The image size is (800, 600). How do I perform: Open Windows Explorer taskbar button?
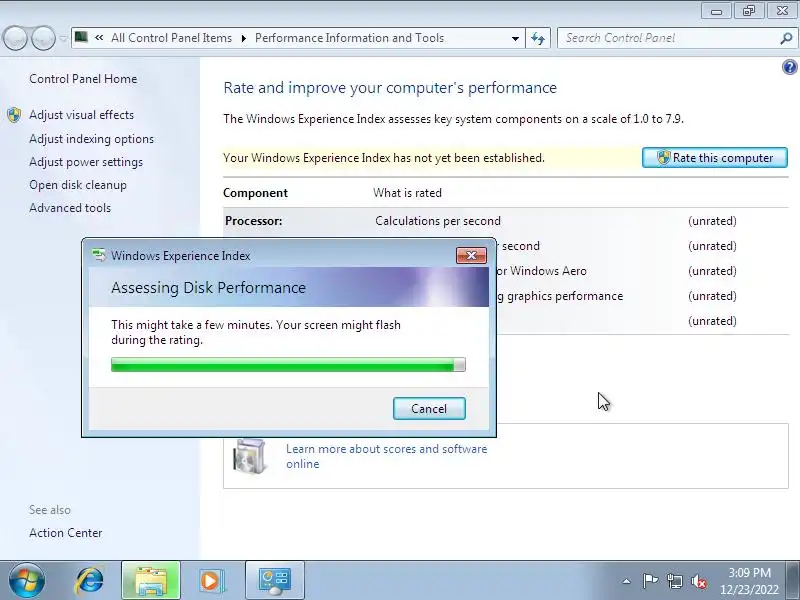click(151, 580)
